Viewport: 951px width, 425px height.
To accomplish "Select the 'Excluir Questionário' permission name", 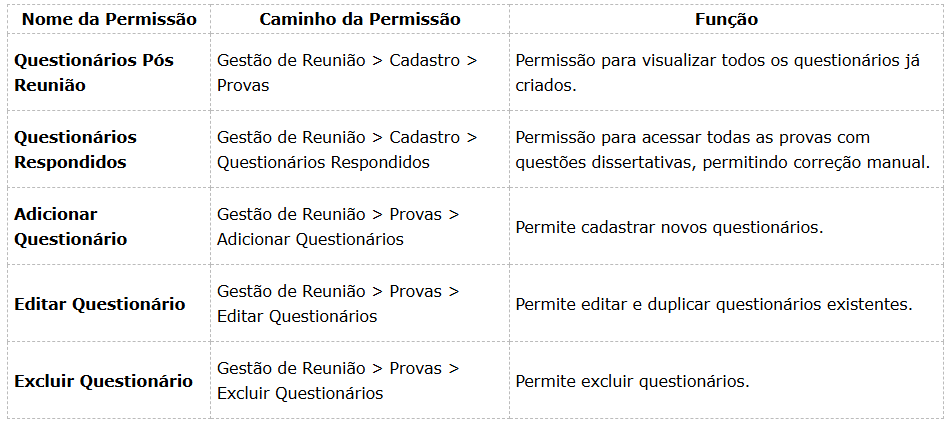I will click(103, 381).
